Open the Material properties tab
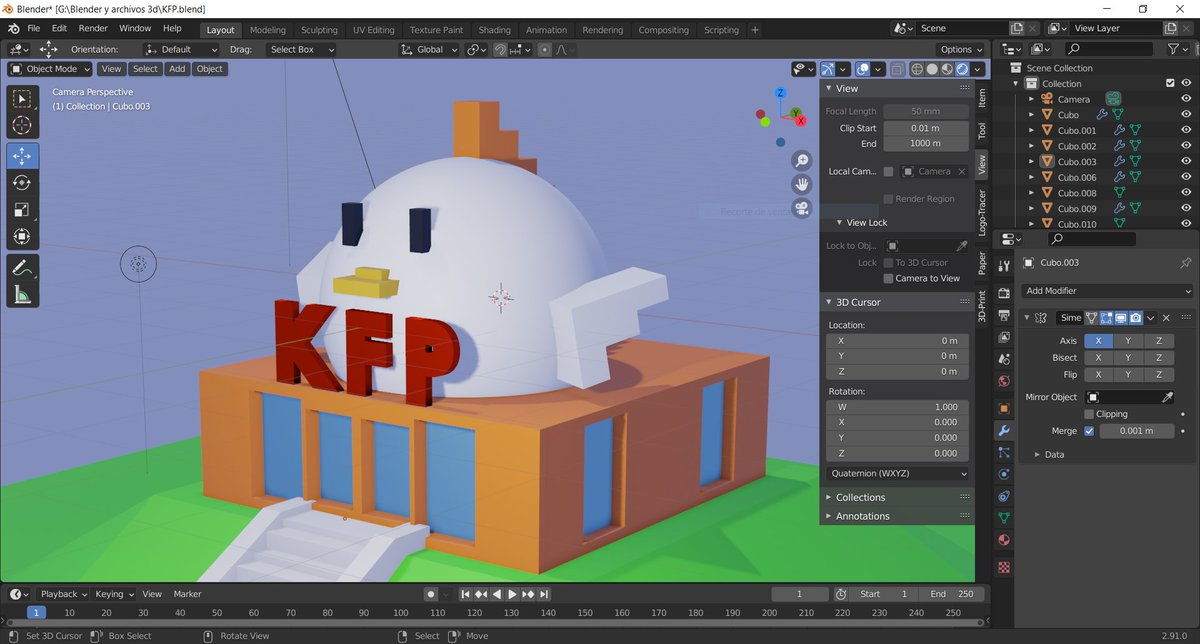 (1004, 540)
